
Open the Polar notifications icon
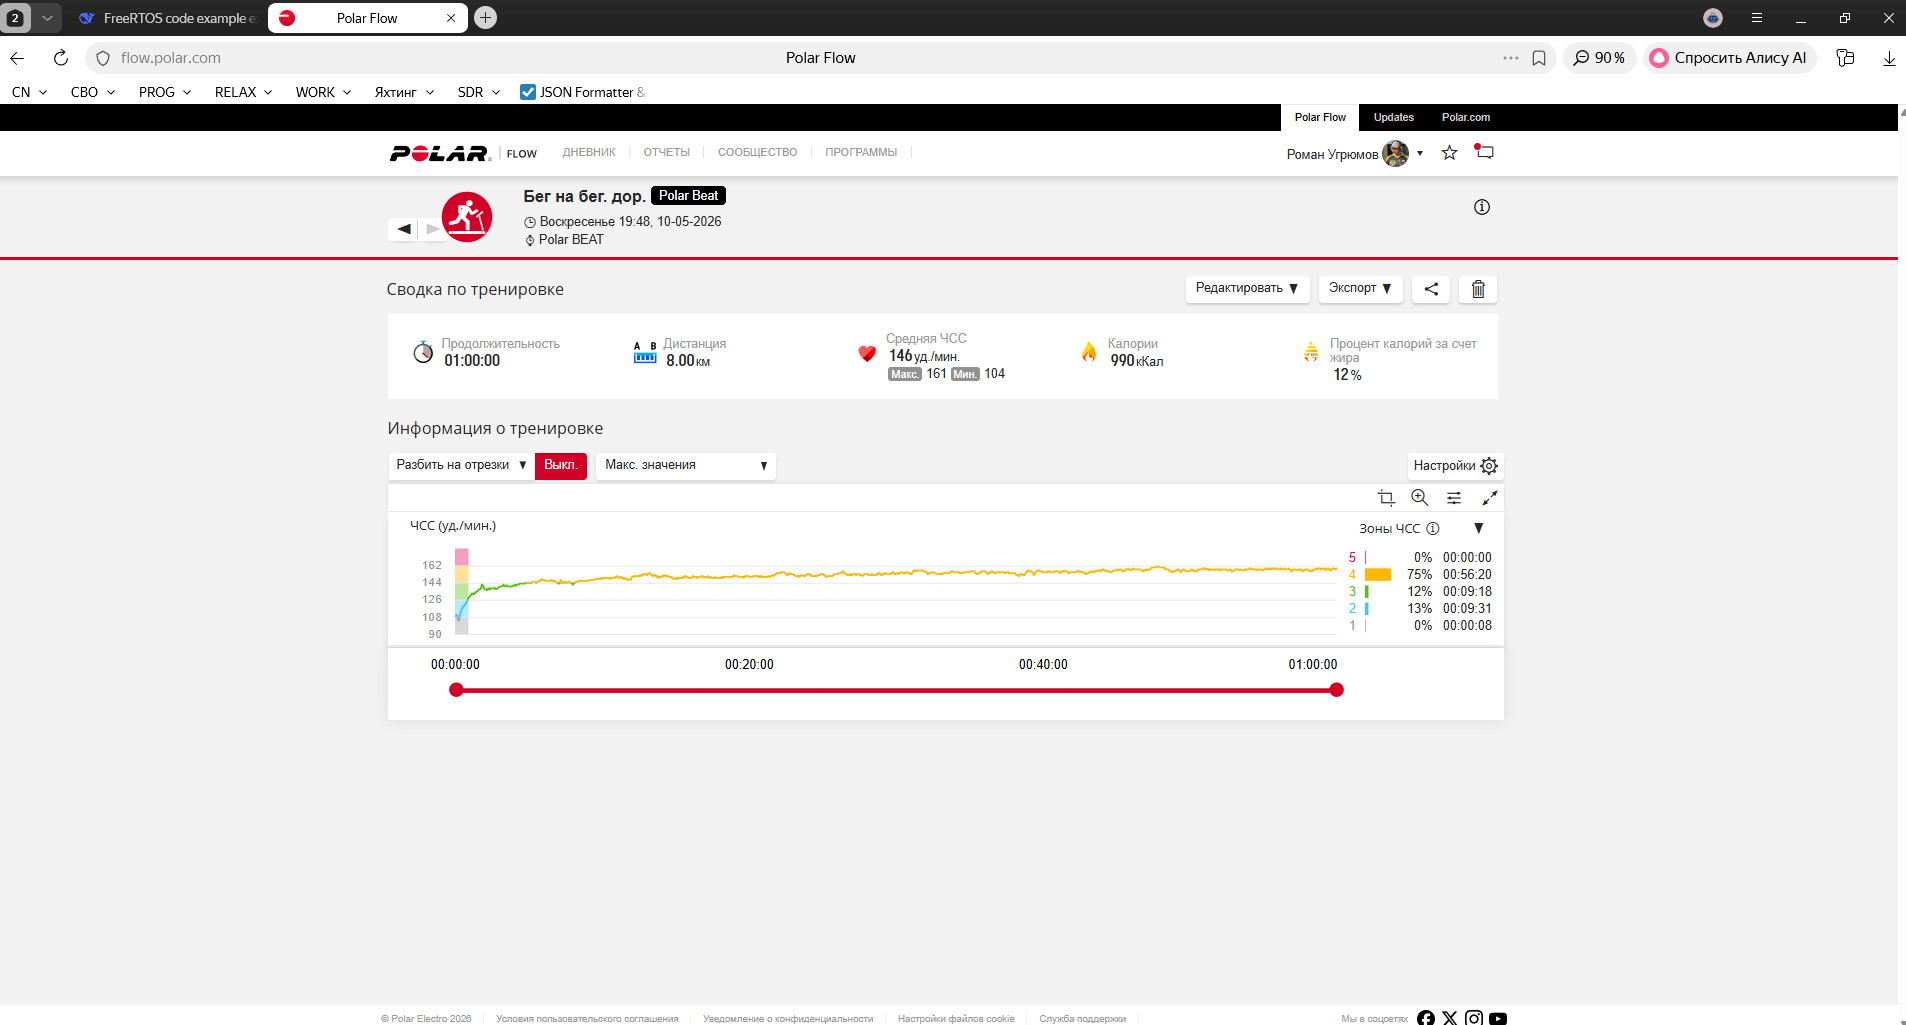1484,152
